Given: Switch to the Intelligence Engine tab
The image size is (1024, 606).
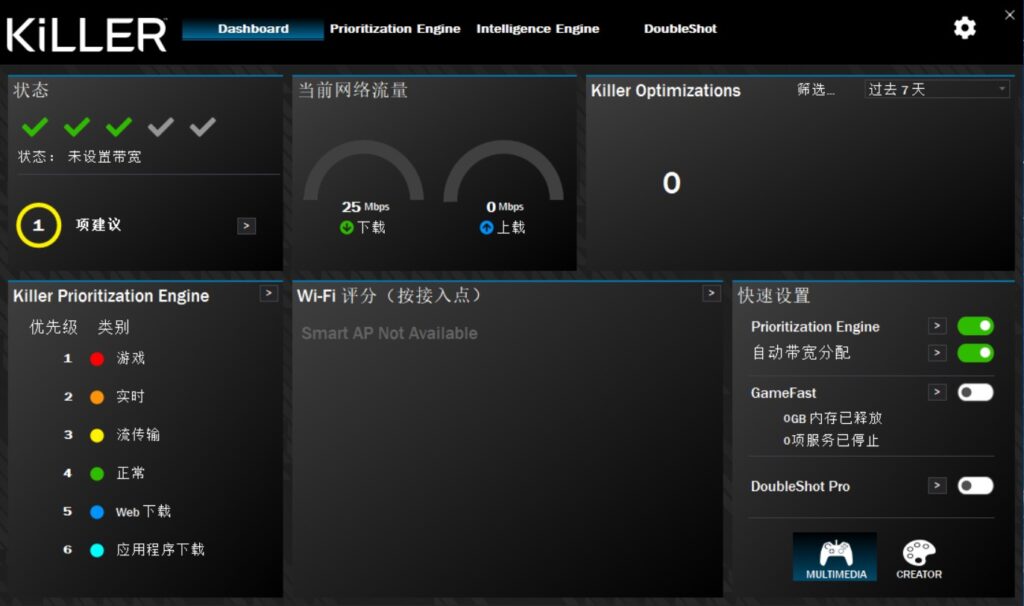Looking at the screenshot, I should [x=538, y=29].
